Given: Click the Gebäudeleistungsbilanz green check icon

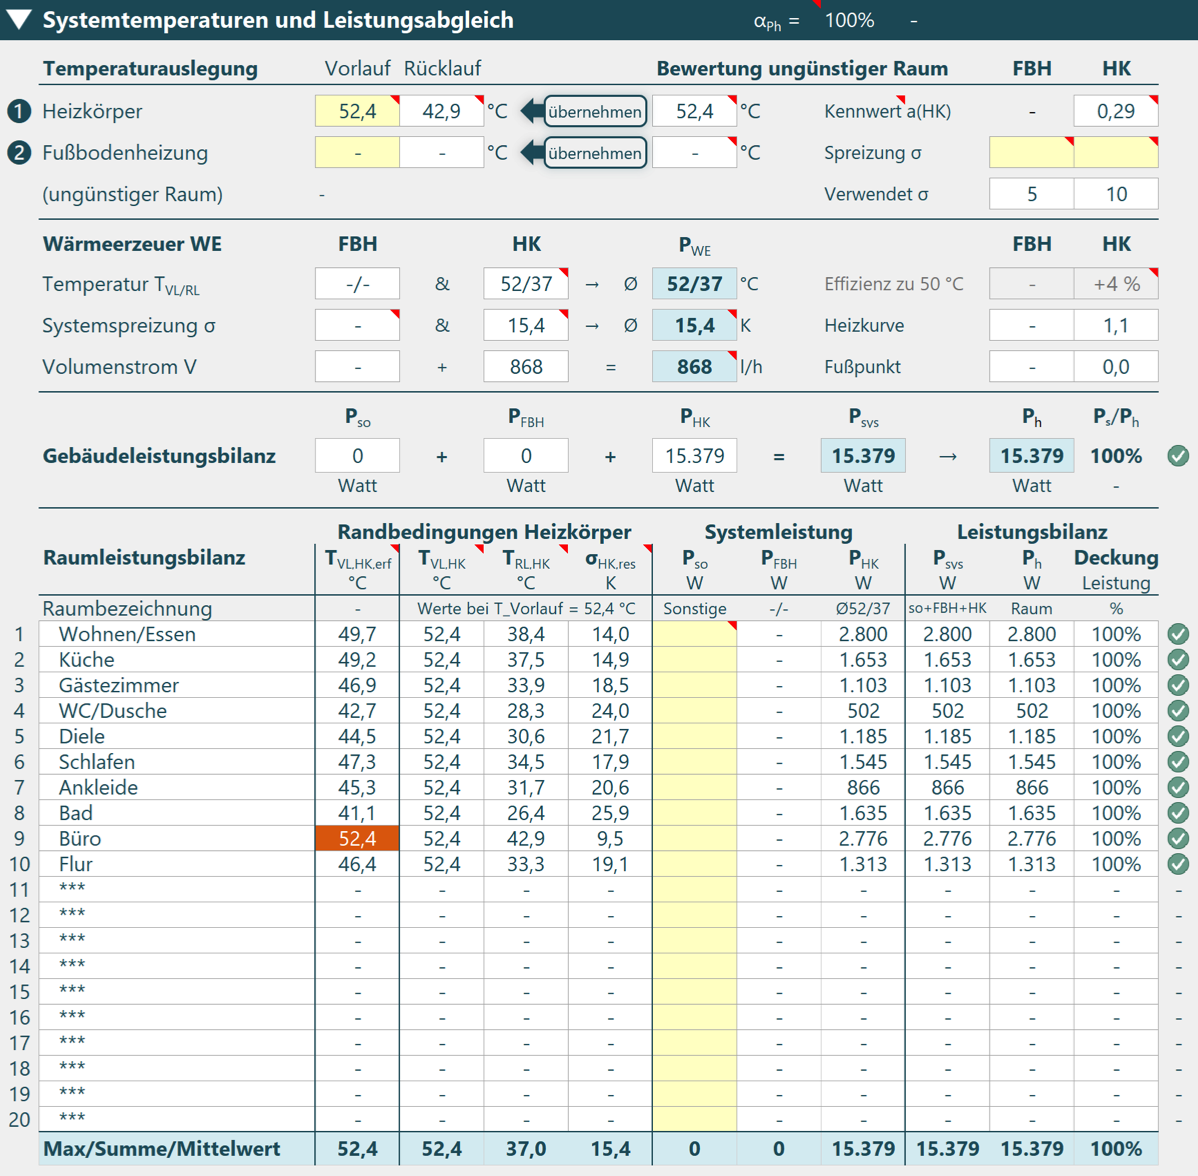Looking at the screenshot, I should click(x=1178, y=456).
